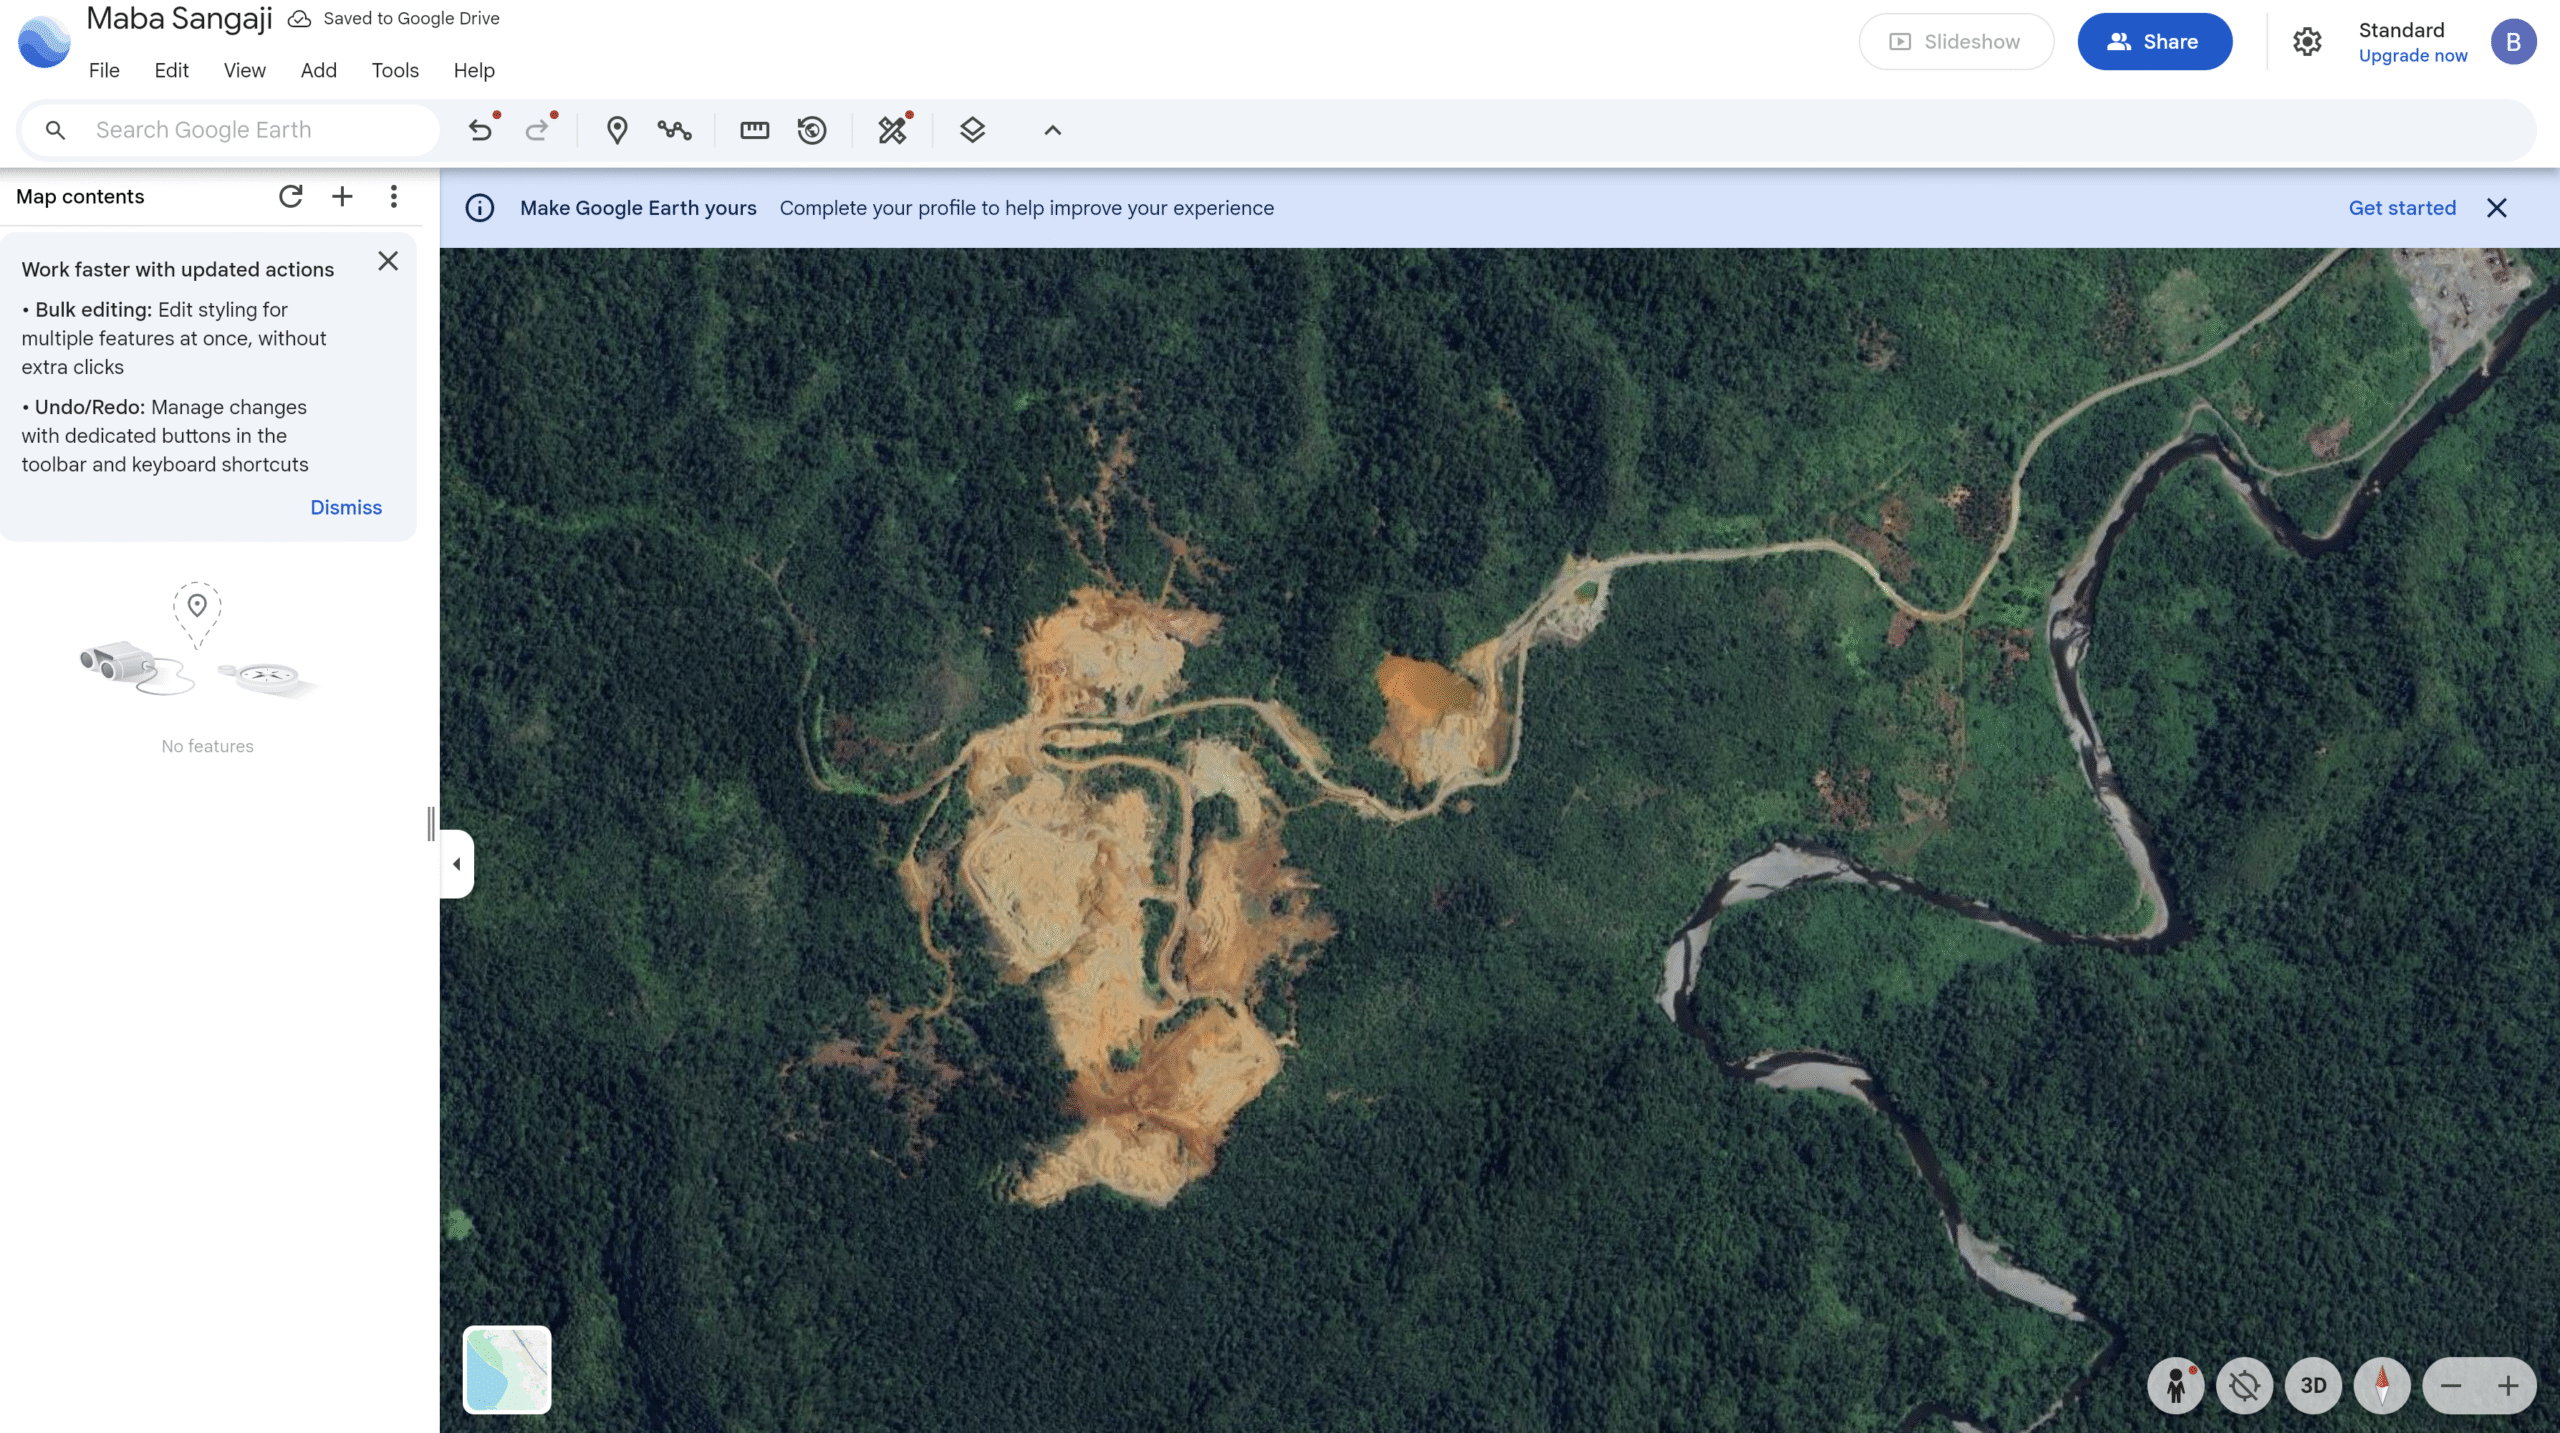Toggle the rotation lock button

[x=2245, y=1385]
